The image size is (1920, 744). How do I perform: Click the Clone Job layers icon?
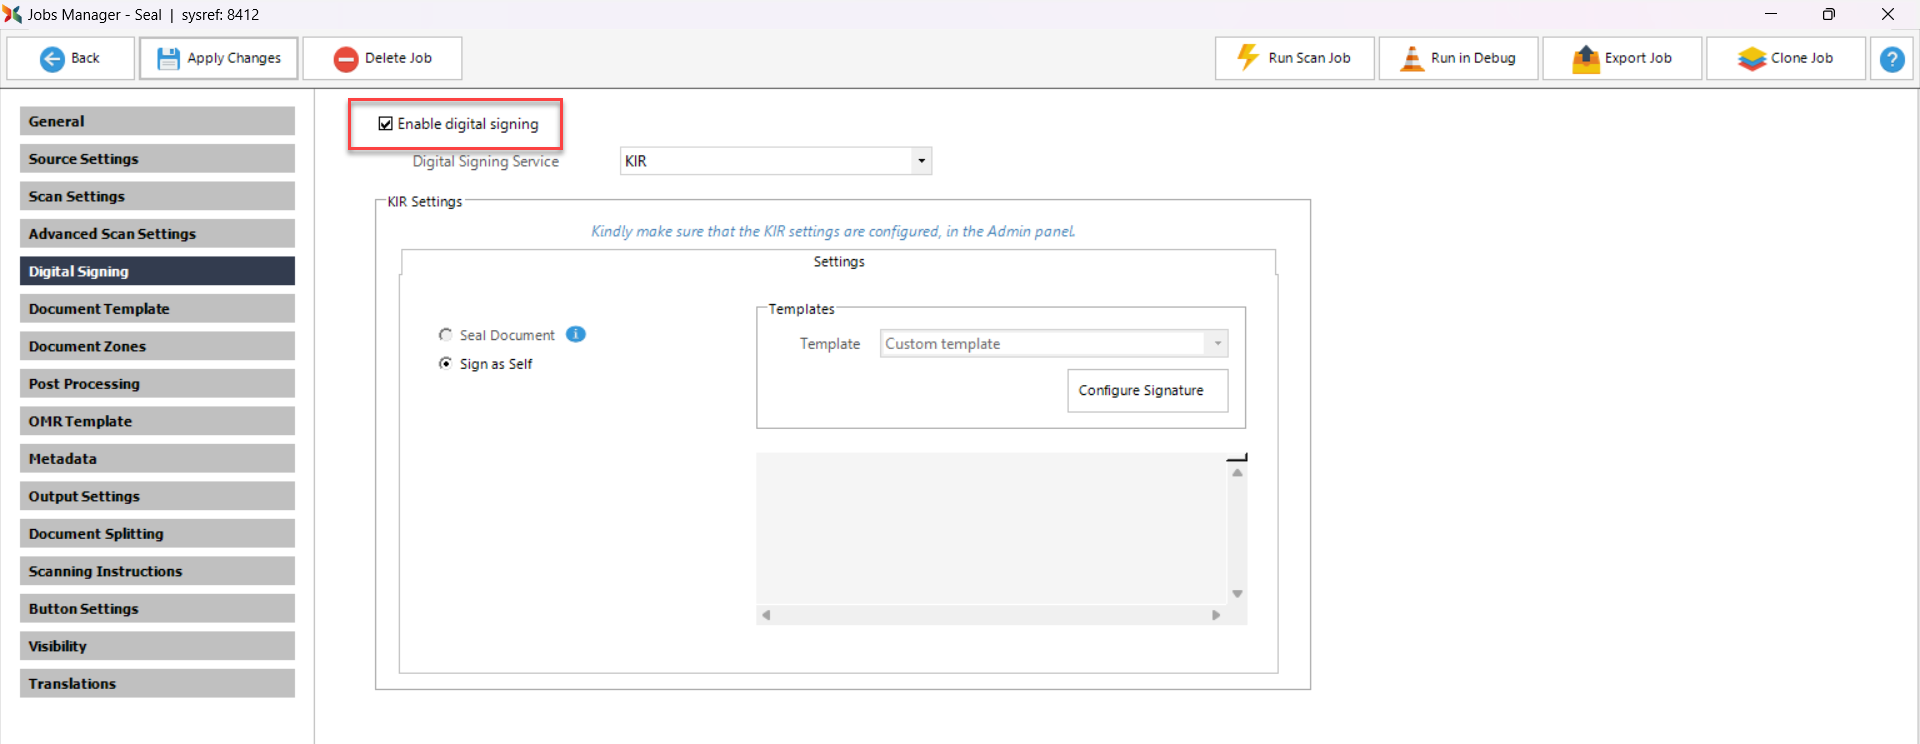[x=1751, y=59]
